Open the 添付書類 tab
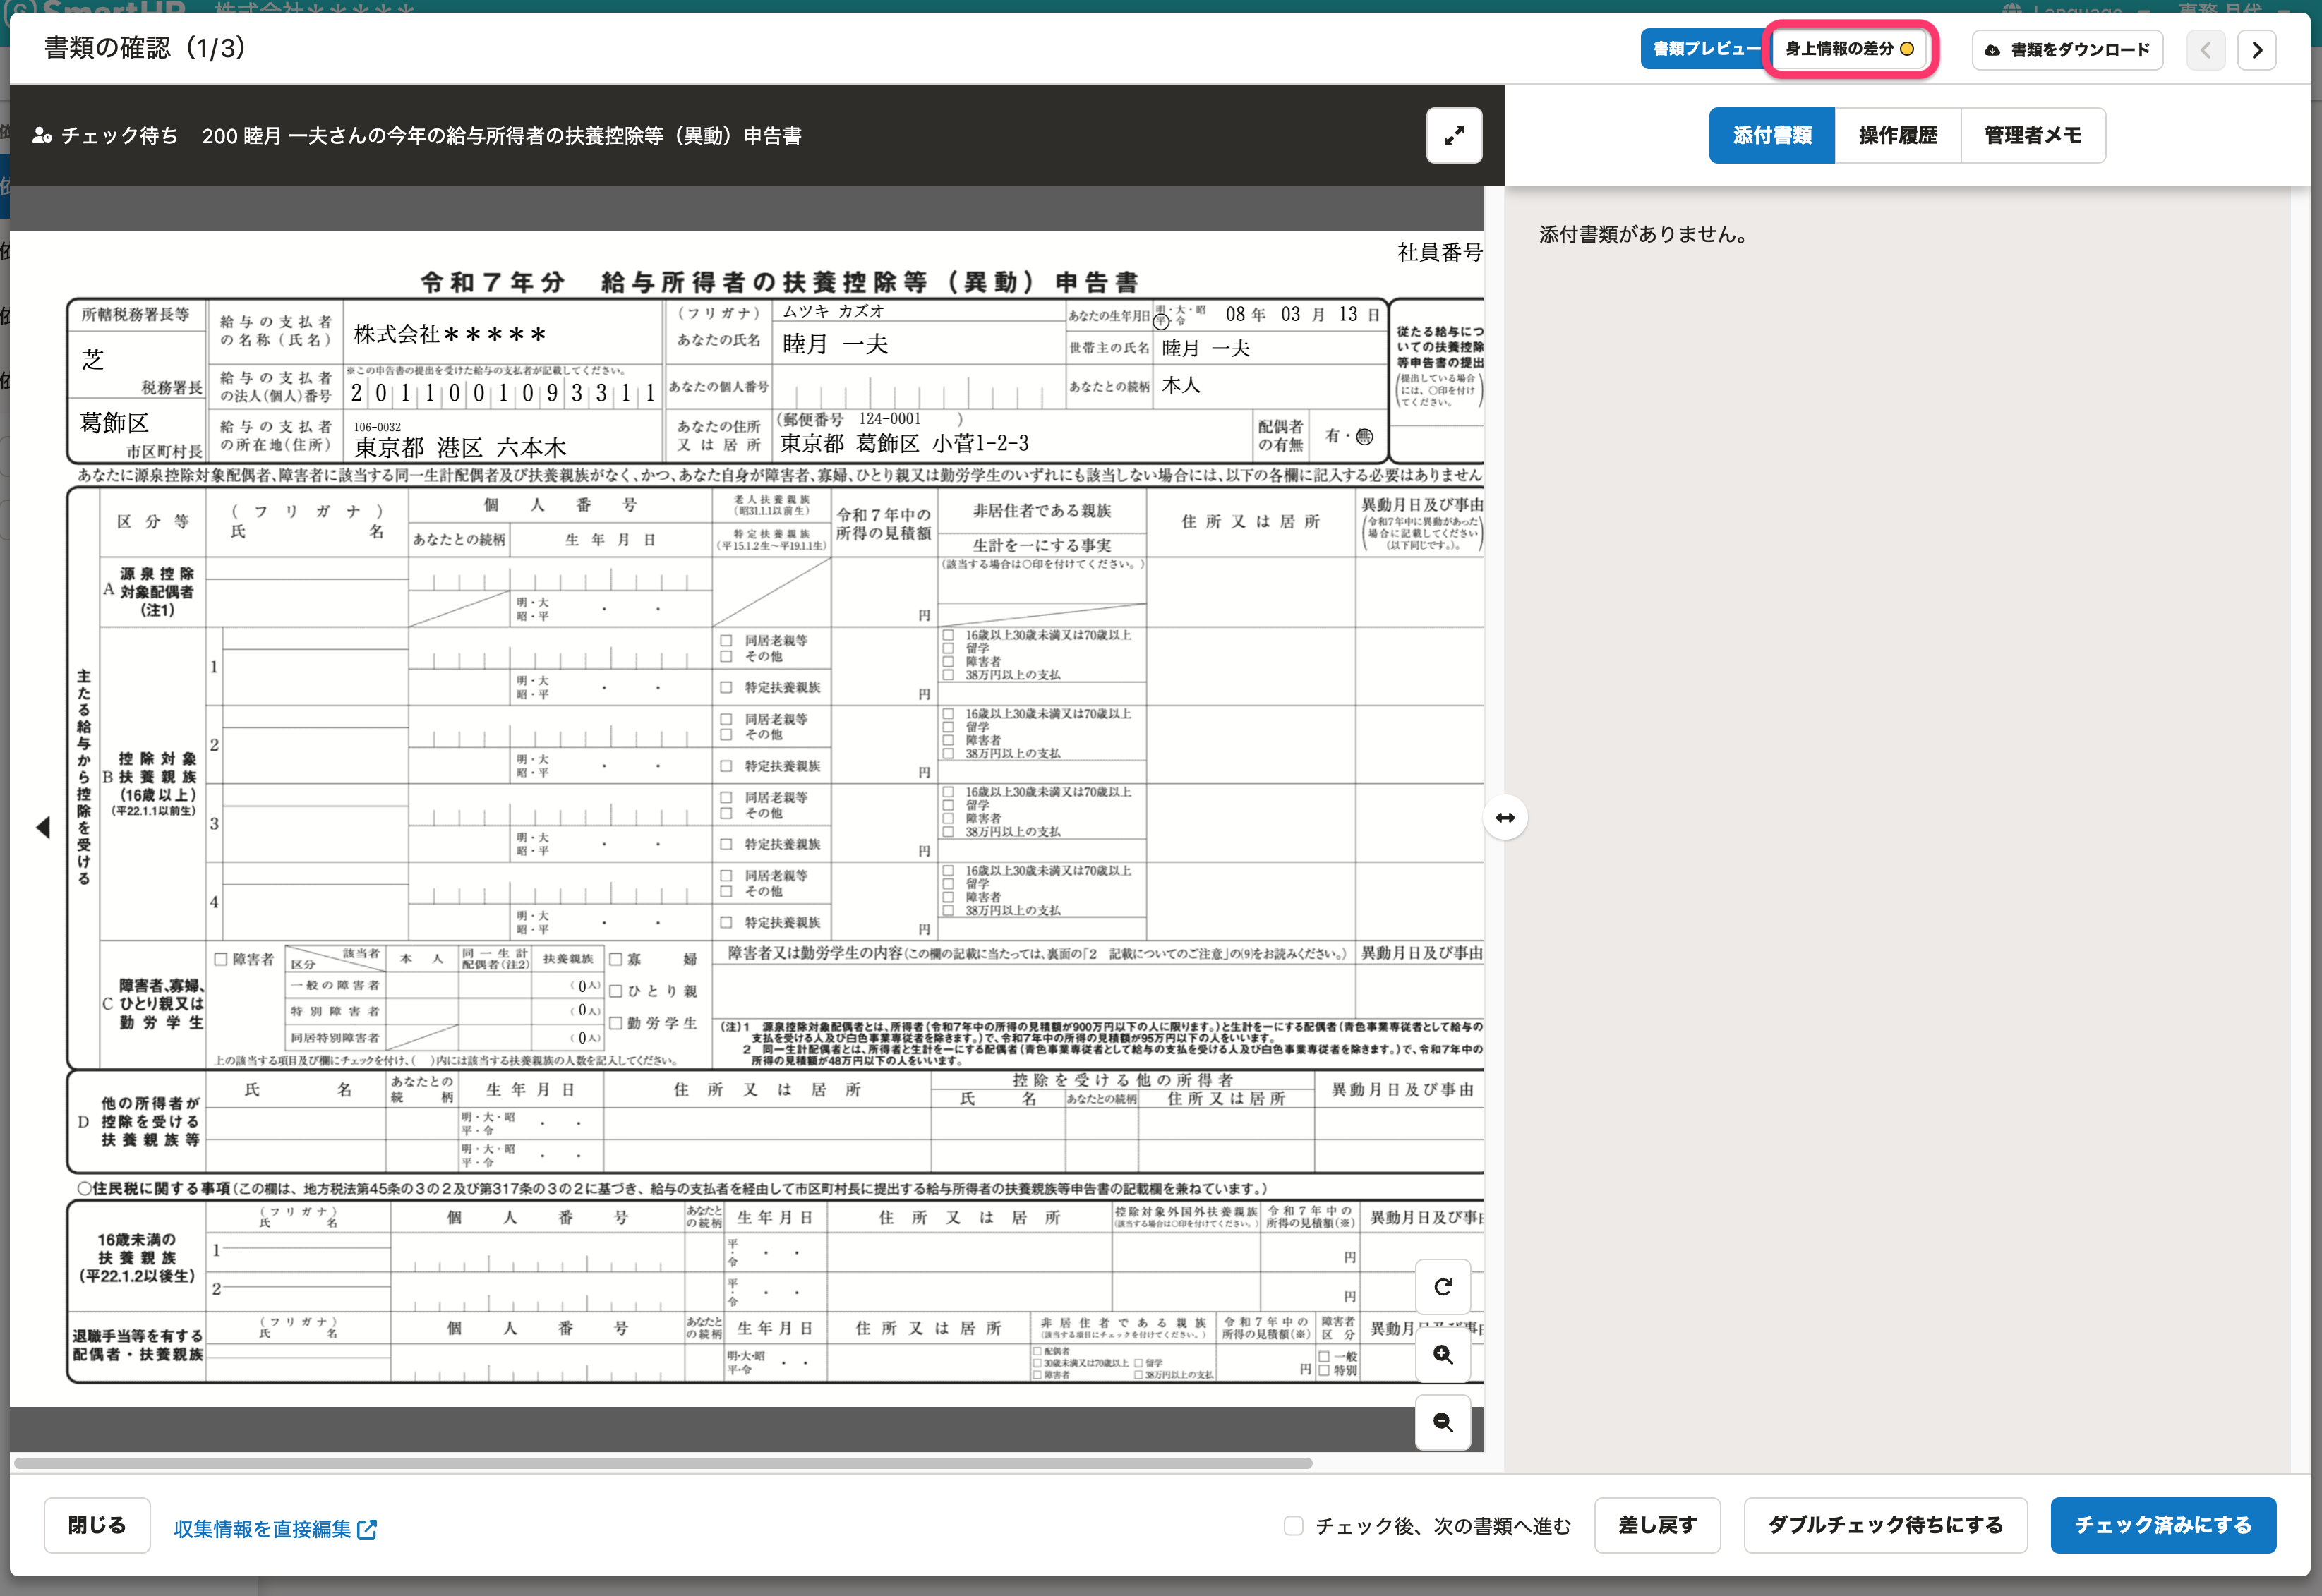2322x1596 pixels. point(1771,136)
